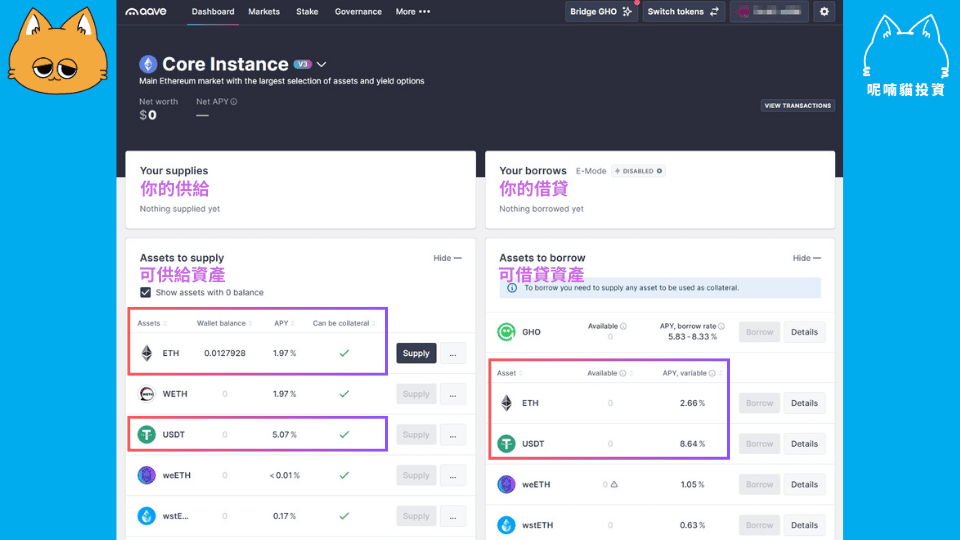
Task: Click the wallet avatar in the header
Action: (x=743, y=12)
